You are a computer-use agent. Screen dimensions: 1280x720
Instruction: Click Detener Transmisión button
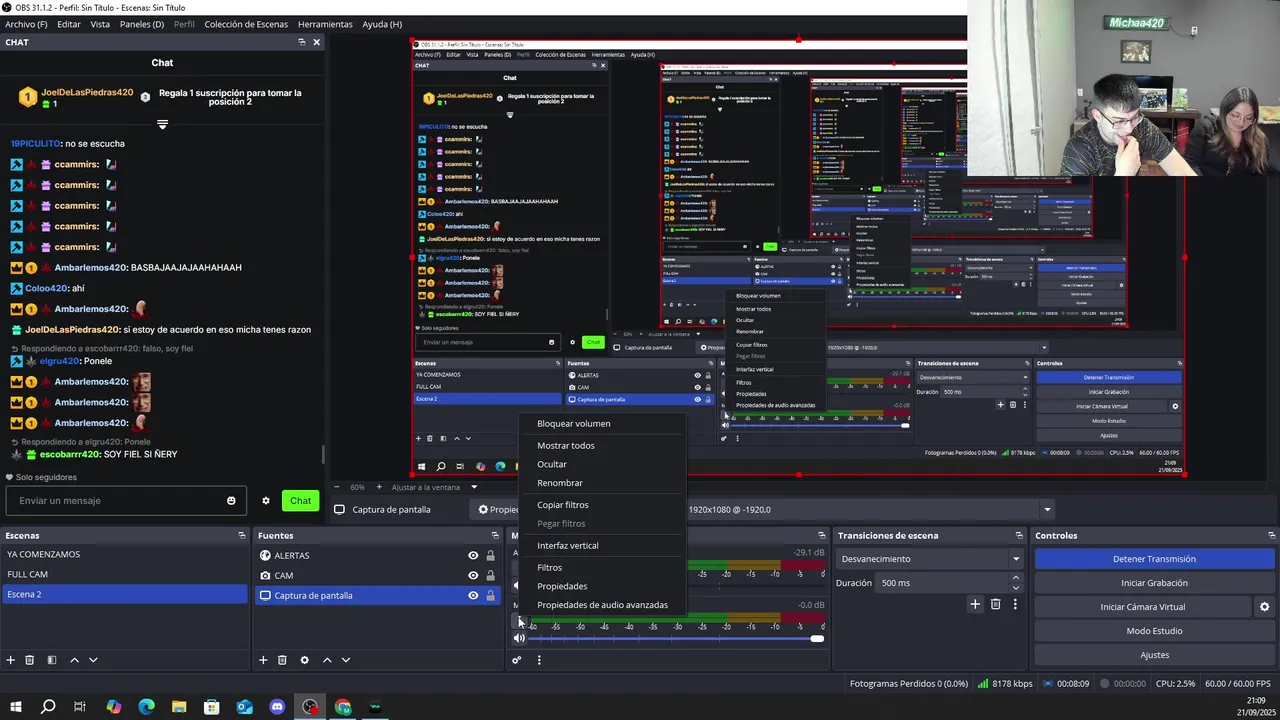pyautogui.click(x=1154, y=559)
